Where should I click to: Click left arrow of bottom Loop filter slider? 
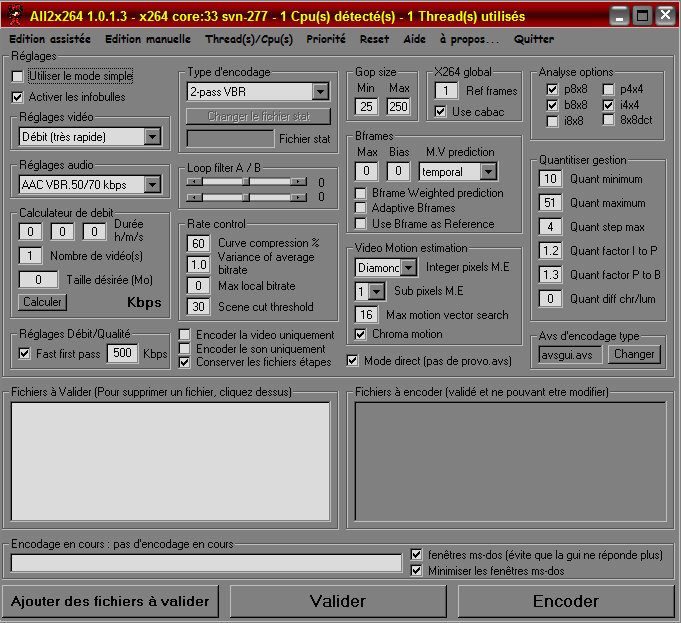(x=194, y=197)
